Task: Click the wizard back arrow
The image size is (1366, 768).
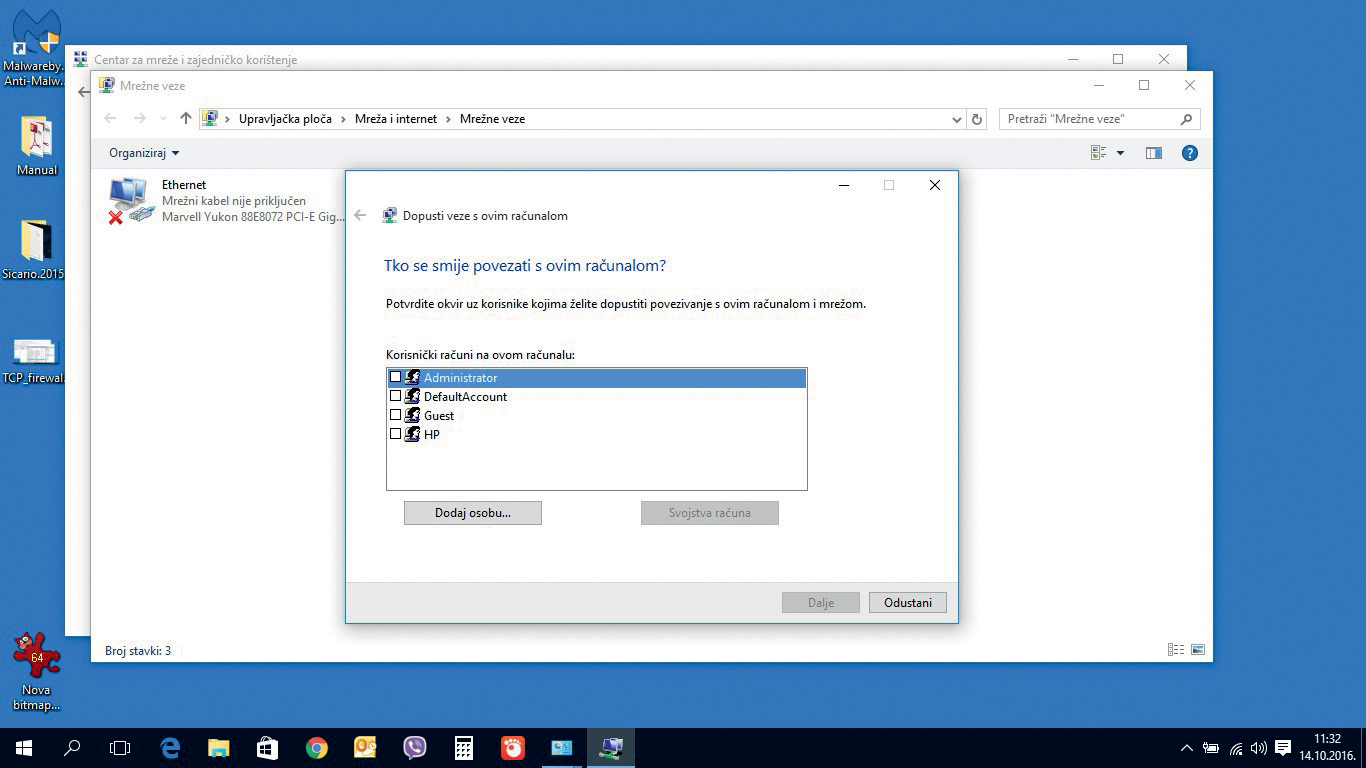Action: tap(361, 215)
